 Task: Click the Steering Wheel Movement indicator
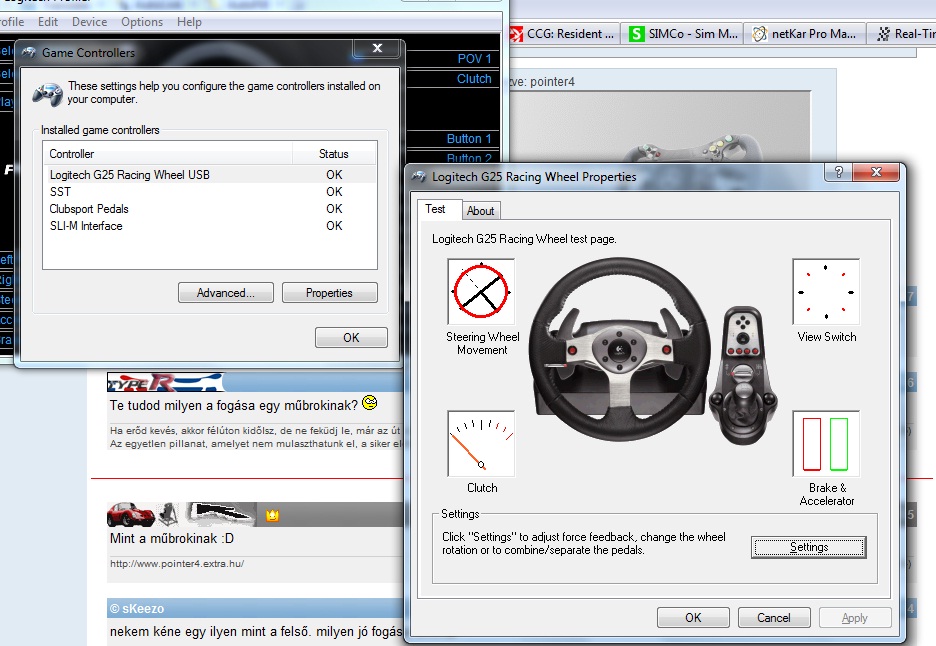tap(481, 292)
